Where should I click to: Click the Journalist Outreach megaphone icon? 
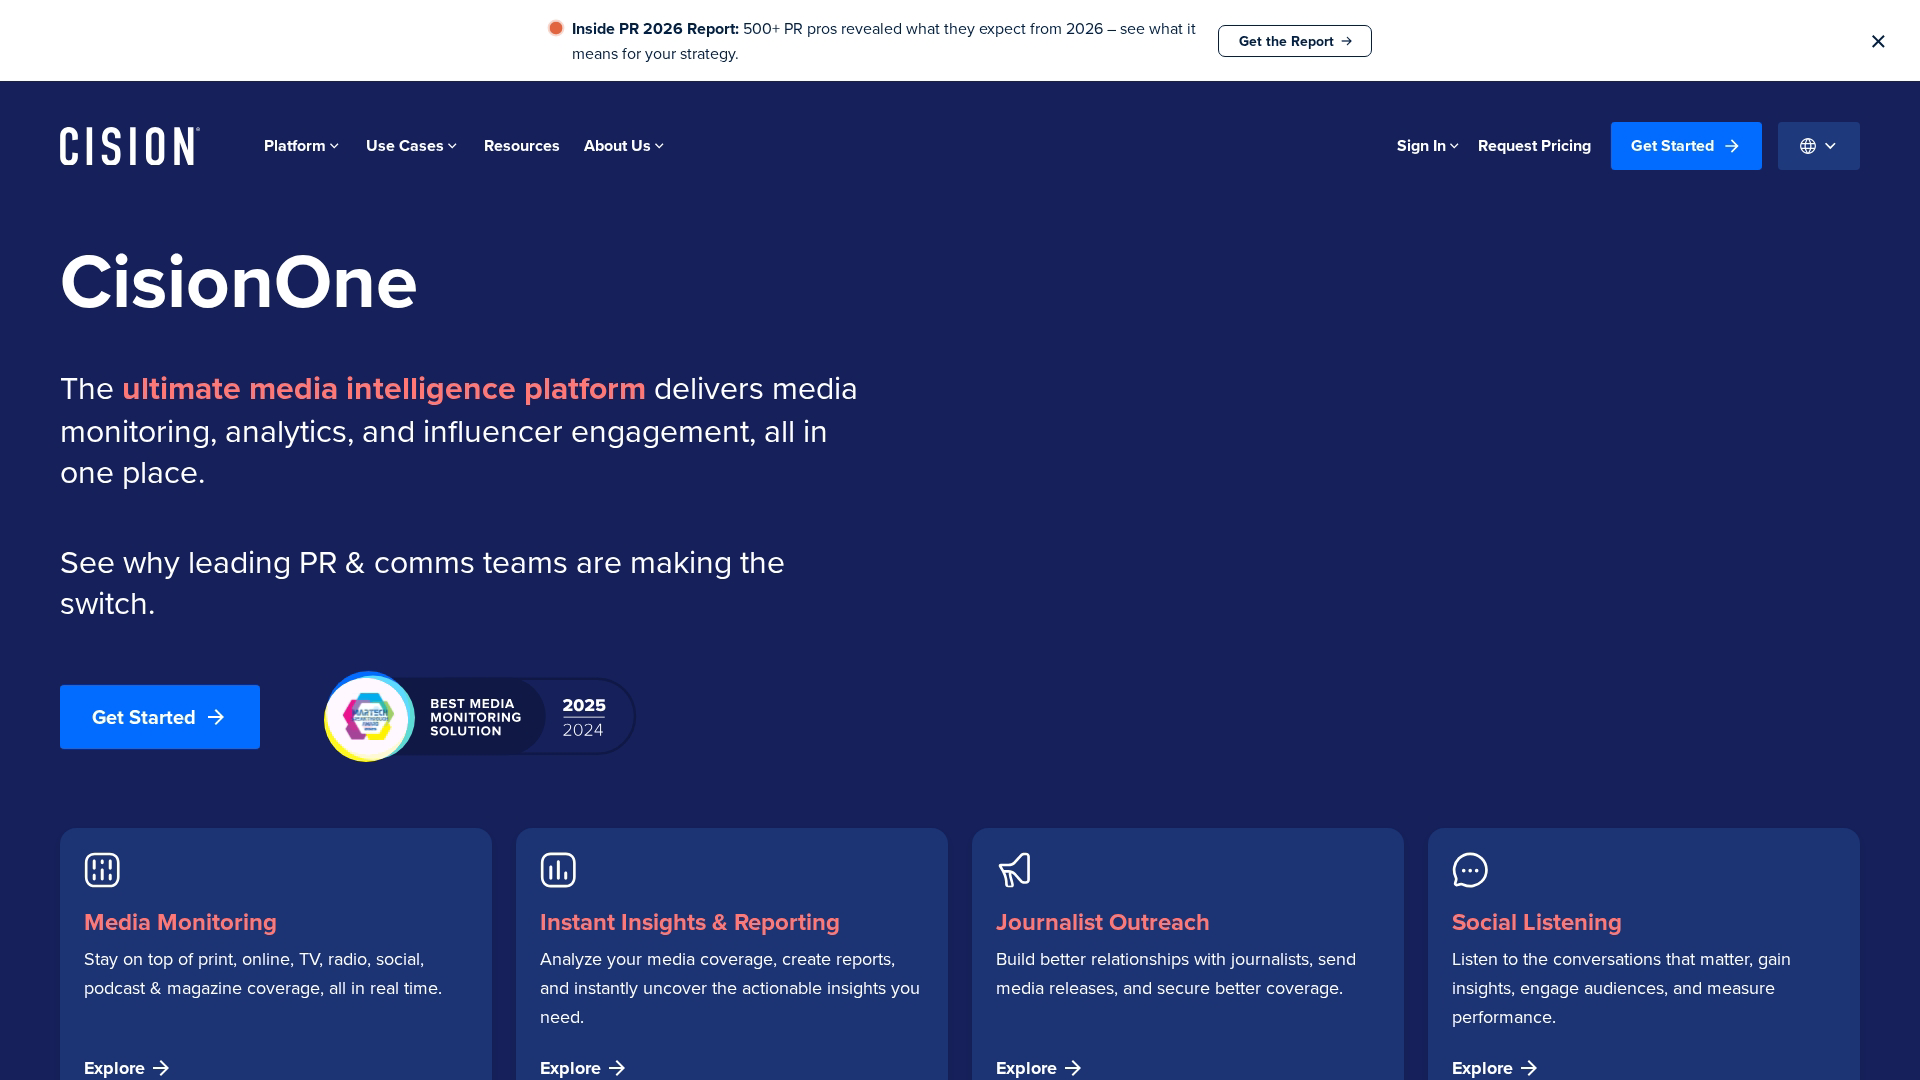1014,870
